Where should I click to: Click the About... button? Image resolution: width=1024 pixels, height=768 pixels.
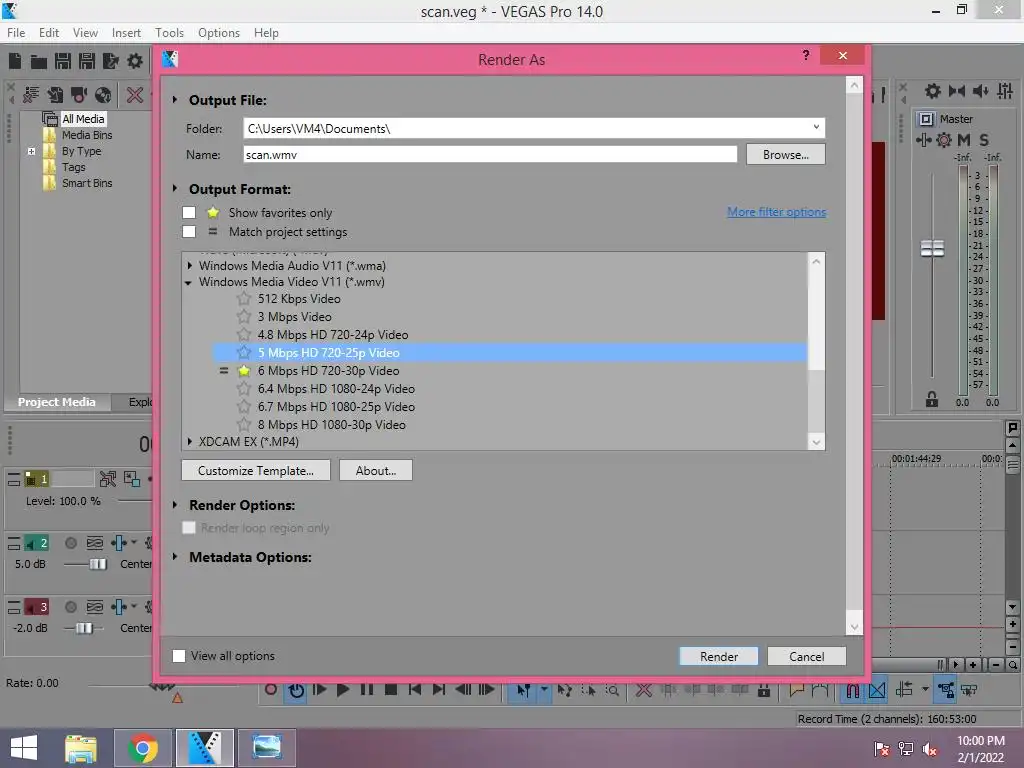(x=376, y=470)
